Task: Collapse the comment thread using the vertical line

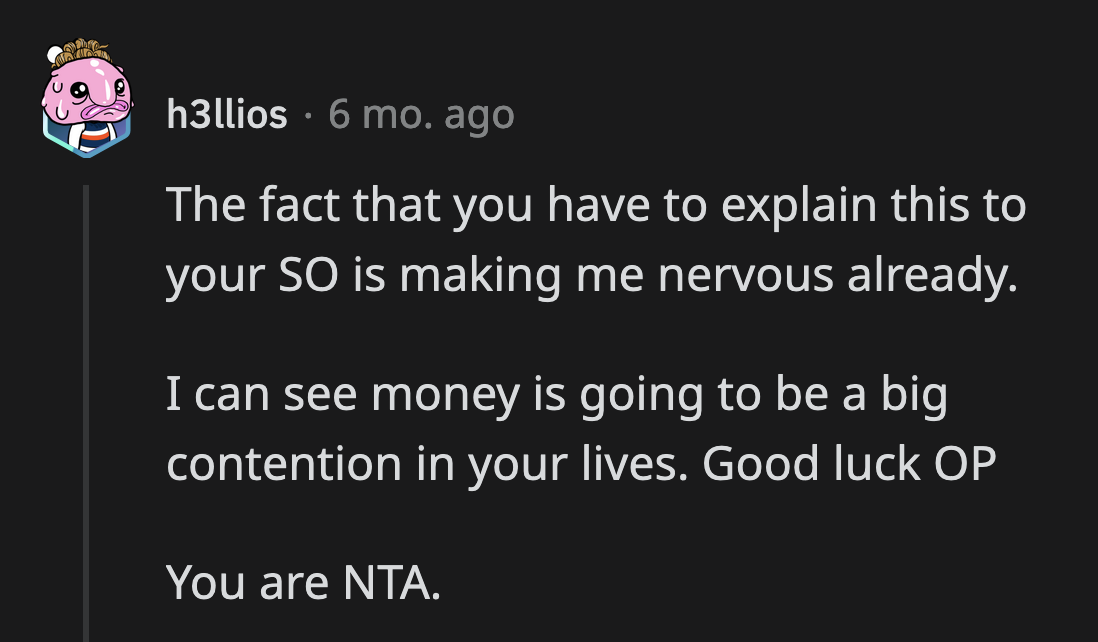Action: point(86,400)
